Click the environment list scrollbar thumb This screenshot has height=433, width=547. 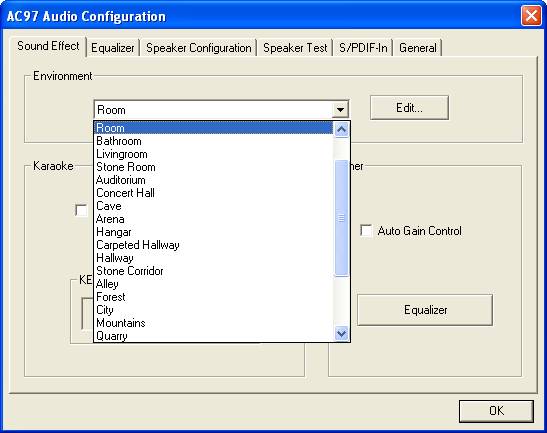click(341, 218)
